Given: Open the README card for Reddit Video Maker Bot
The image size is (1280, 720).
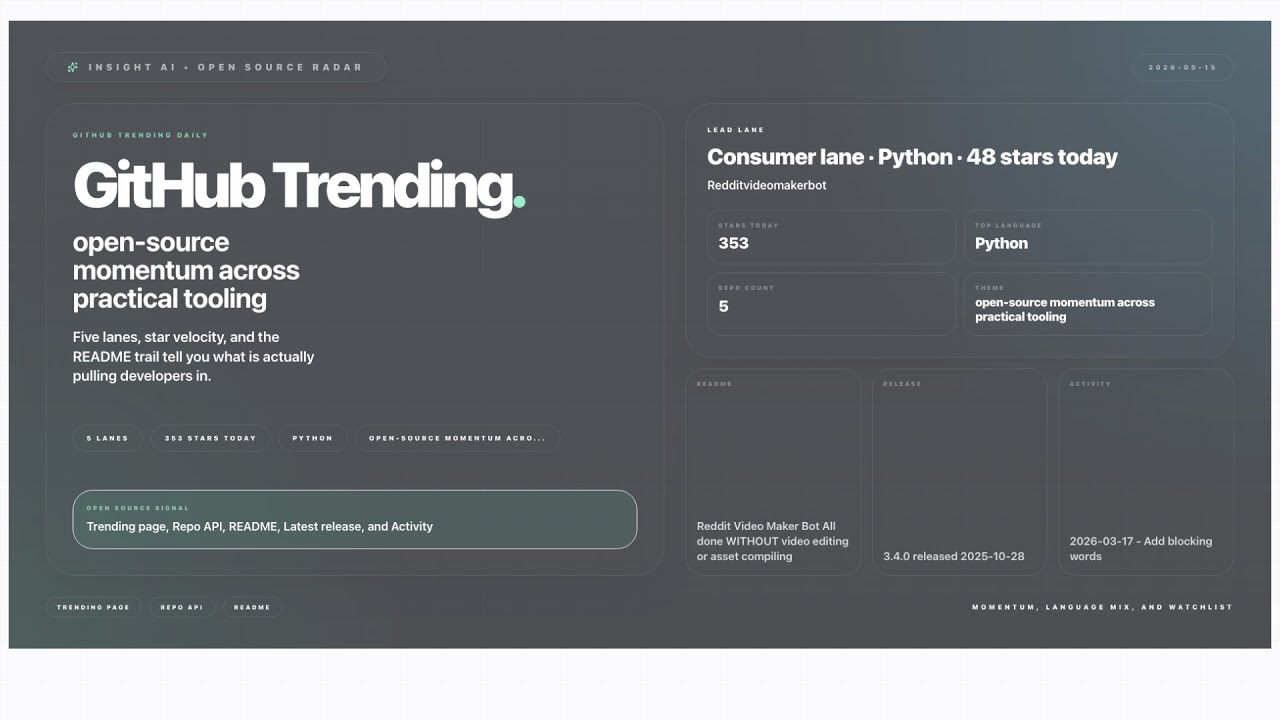Looking at the screenshot, I should [773, 472].
